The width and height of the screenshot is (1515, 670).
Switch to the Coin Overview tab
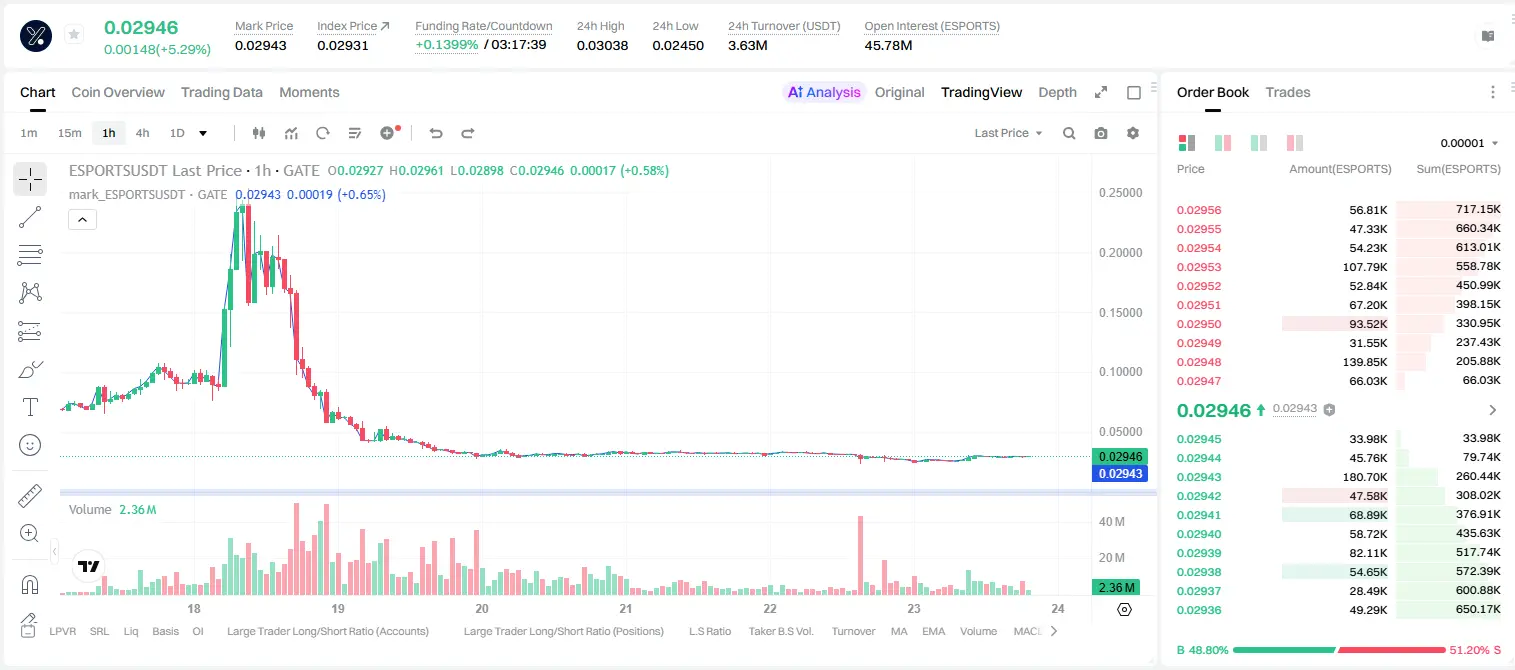118,92
